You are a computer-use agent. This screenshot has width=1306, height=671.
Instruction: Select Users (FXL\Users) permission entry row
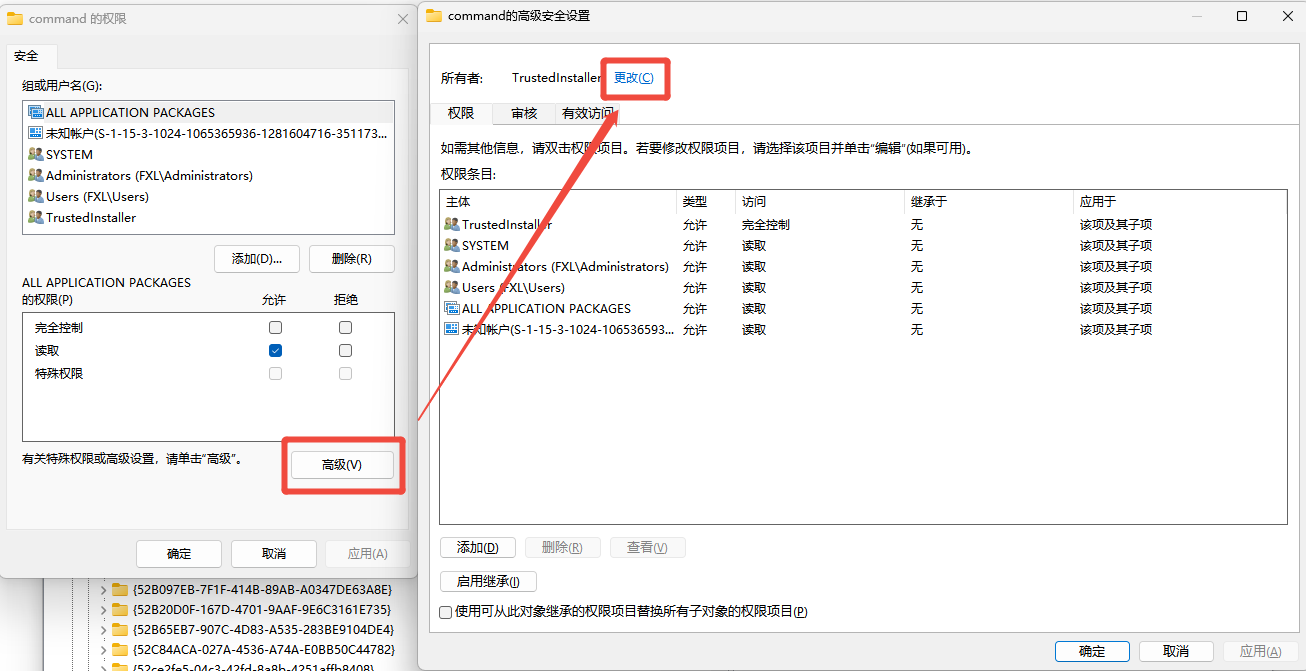click(x=863, y=287)
